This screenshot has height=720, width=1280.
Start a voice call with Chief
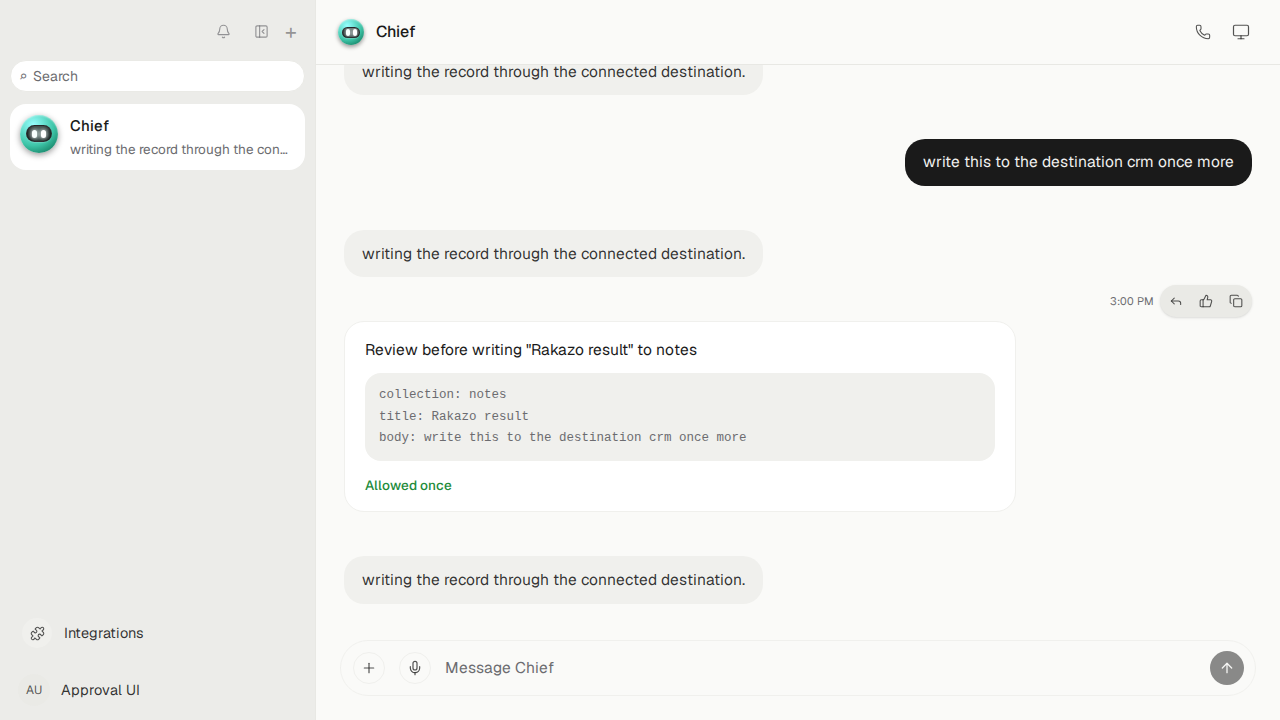1203,32
